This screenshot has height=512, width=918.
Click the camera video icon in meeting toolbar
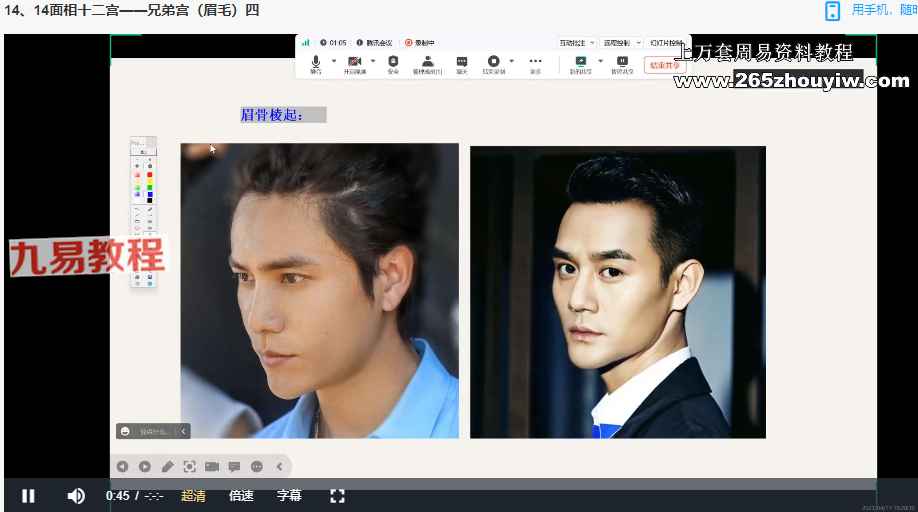354,62
